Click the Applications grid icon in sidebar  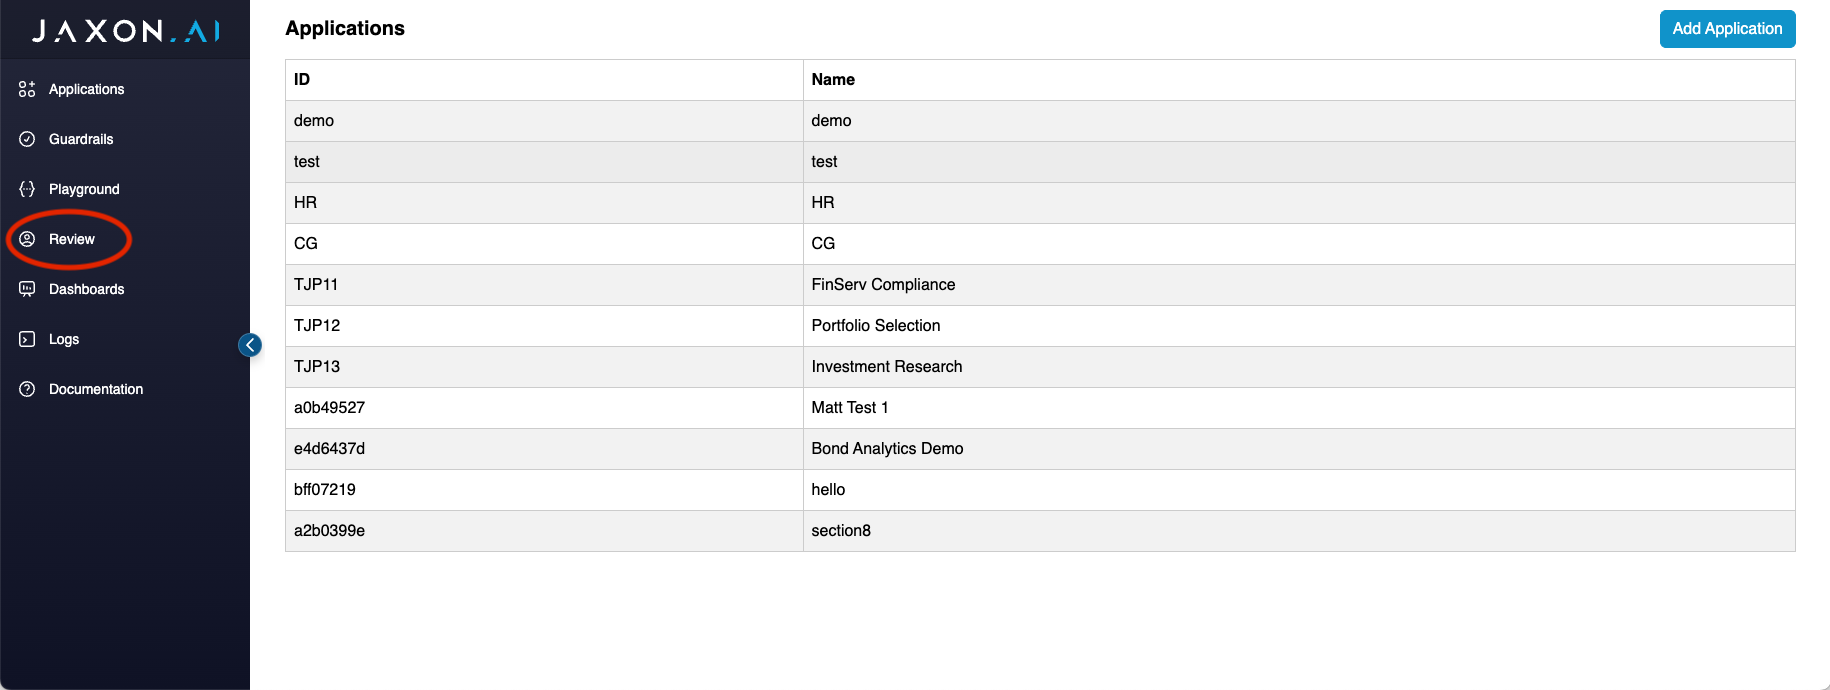(x=27, y=89)
